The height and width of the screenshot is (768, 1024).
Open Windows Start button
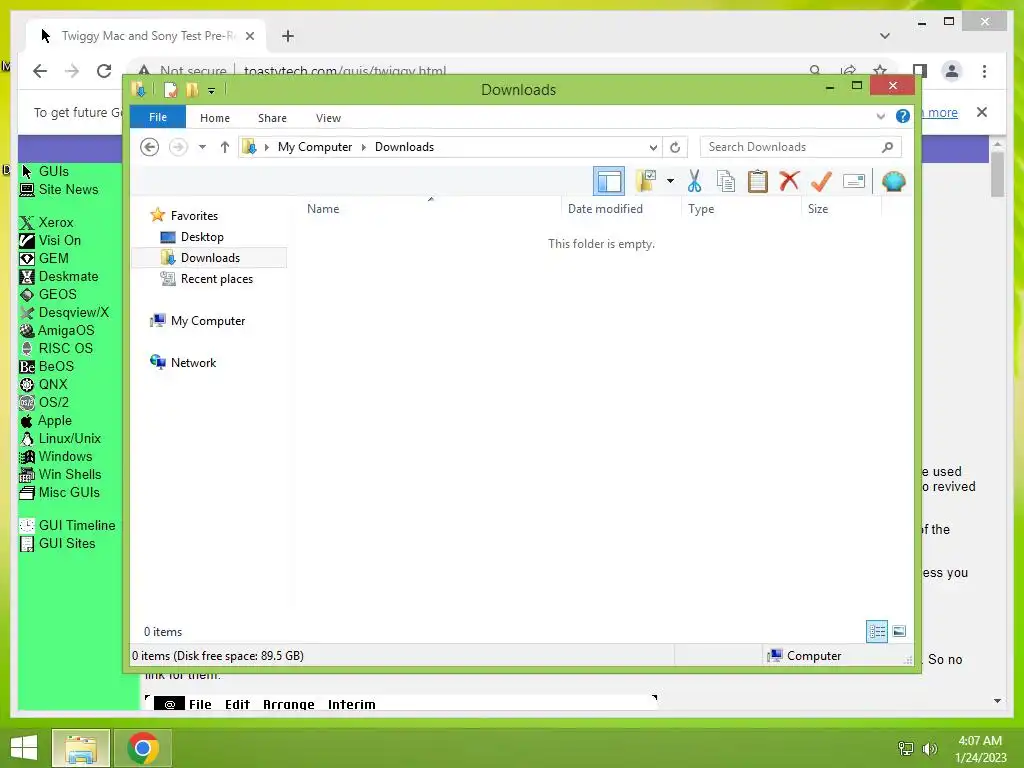point(24,748)
